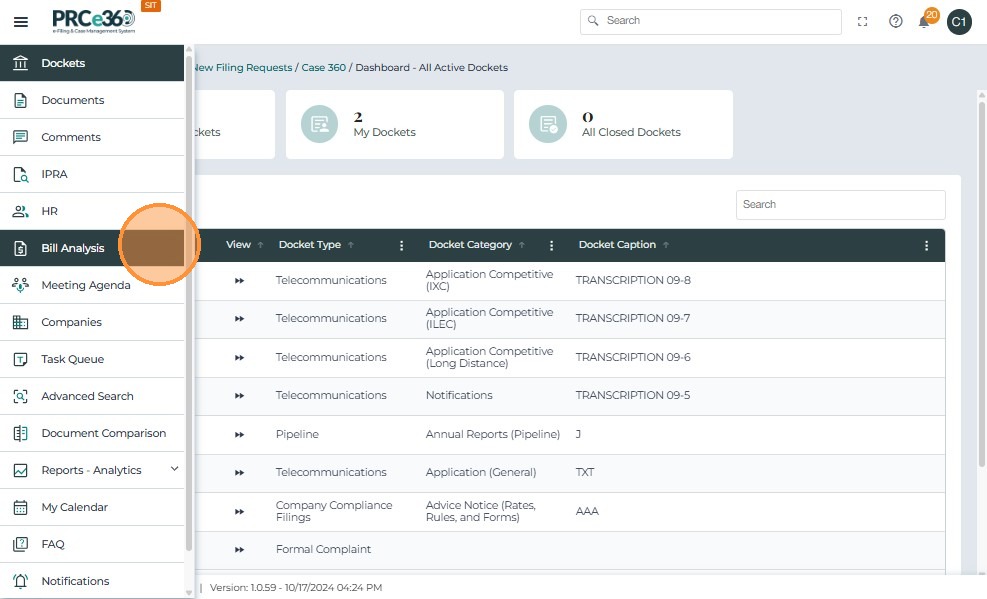Viewport: 987px width, 599px height.
Task: Select Bill Analysis in sidebar
Action: (72, 248)
